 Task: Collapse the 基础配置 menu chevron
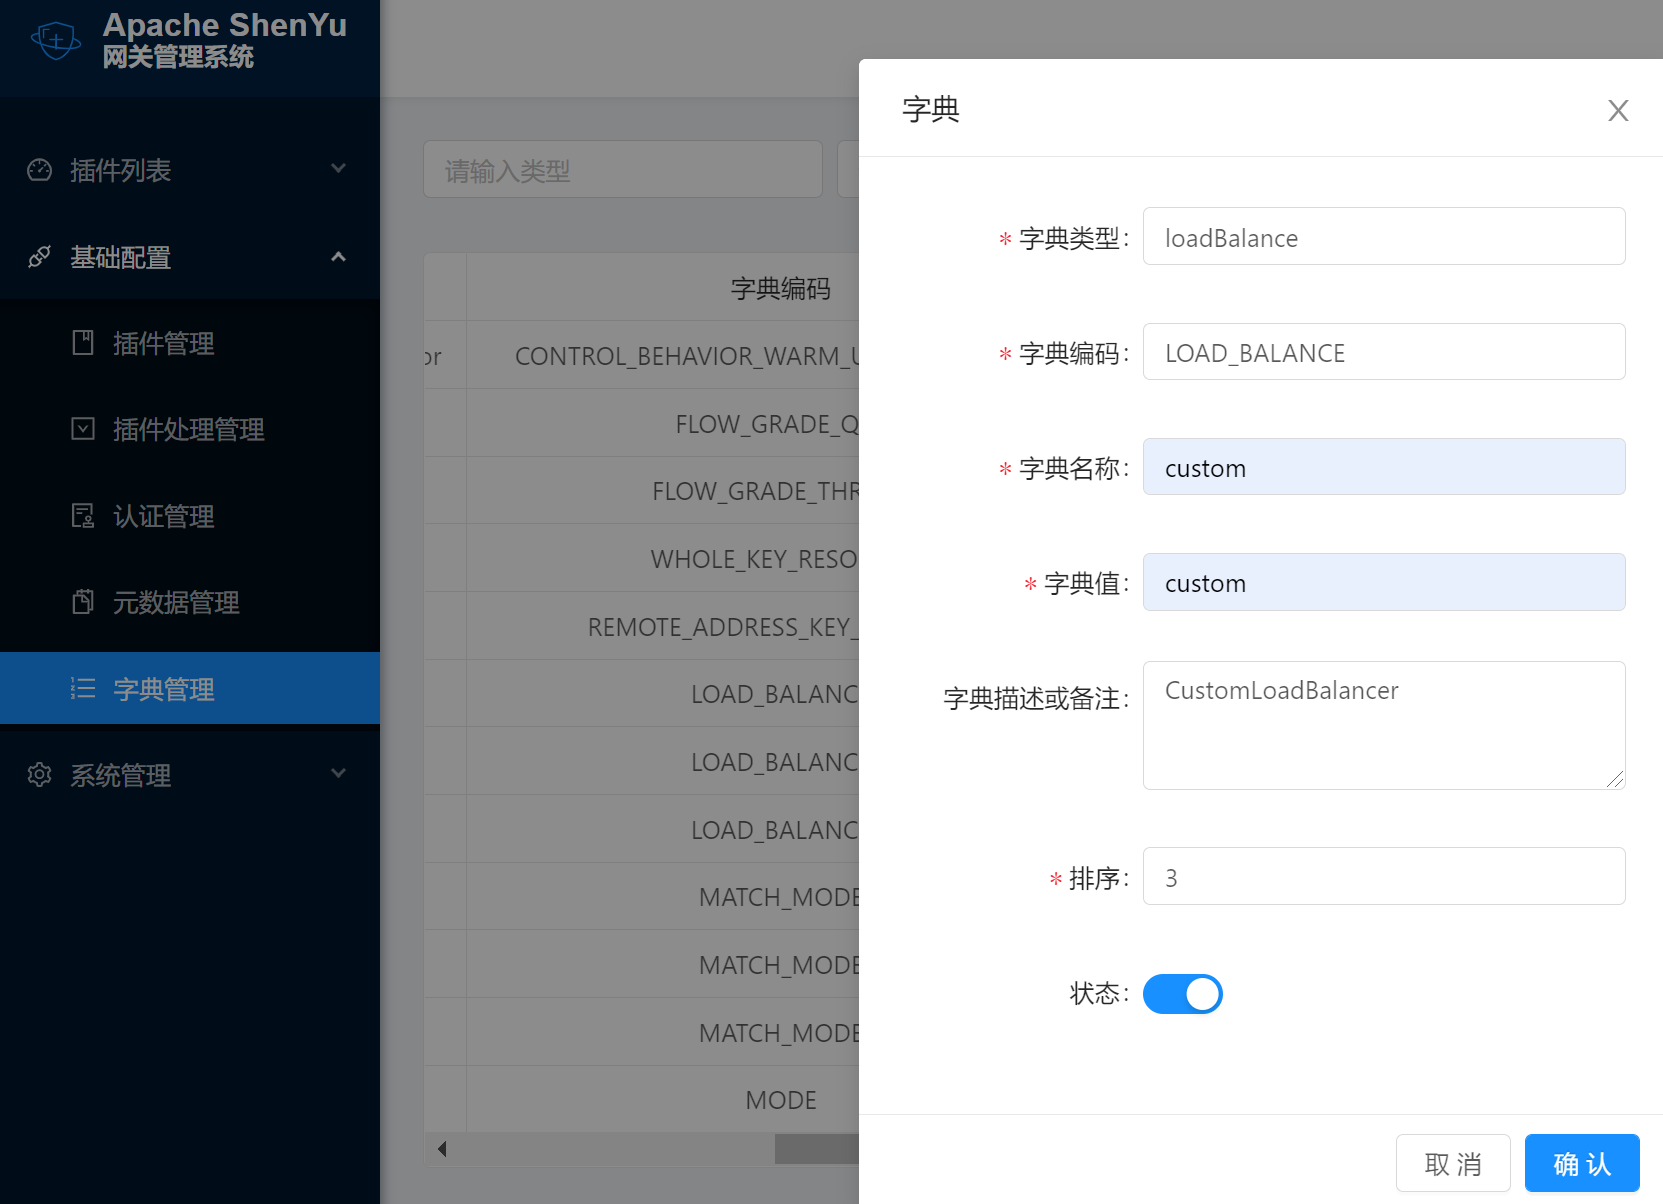pyautogui.click(x=339, y=257)
